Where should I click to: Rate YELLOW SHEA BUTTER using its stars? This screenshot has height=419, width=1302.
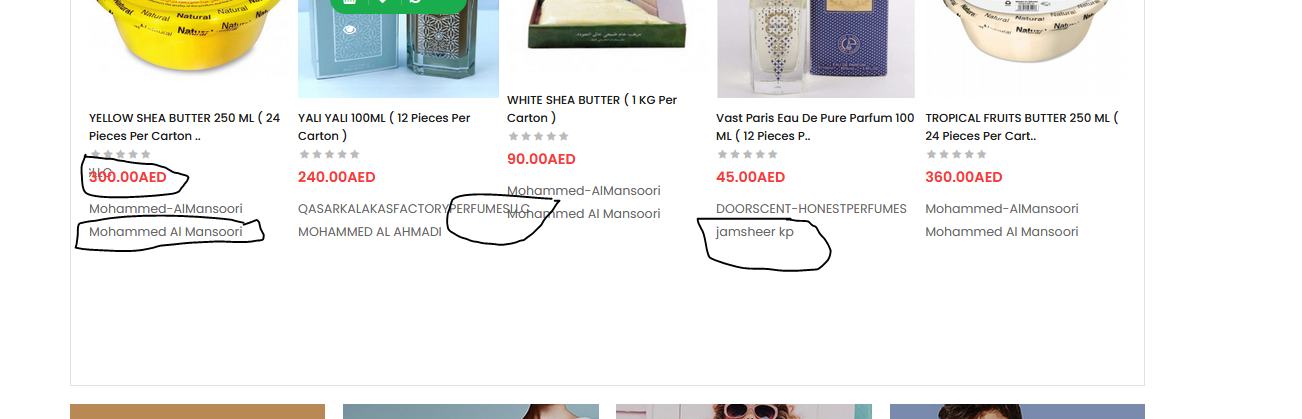click(x=120, y=154)
